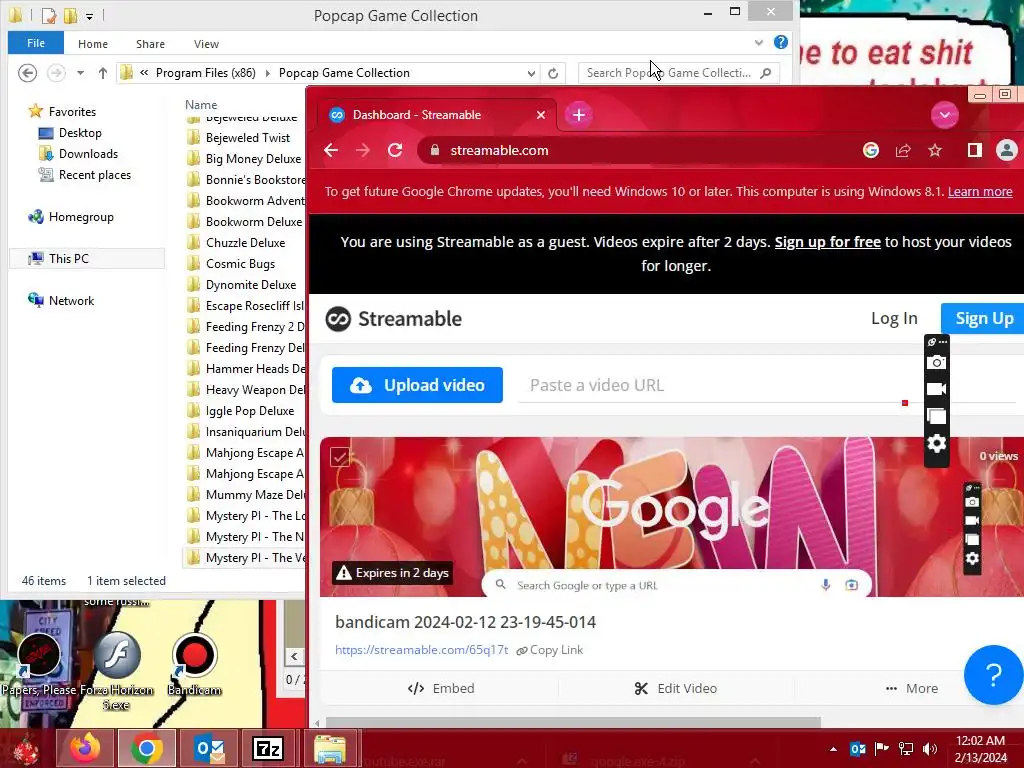Open a new Chrome tab with plus button
Viewport: 1024px width, 768px height.
pos(579,115)
